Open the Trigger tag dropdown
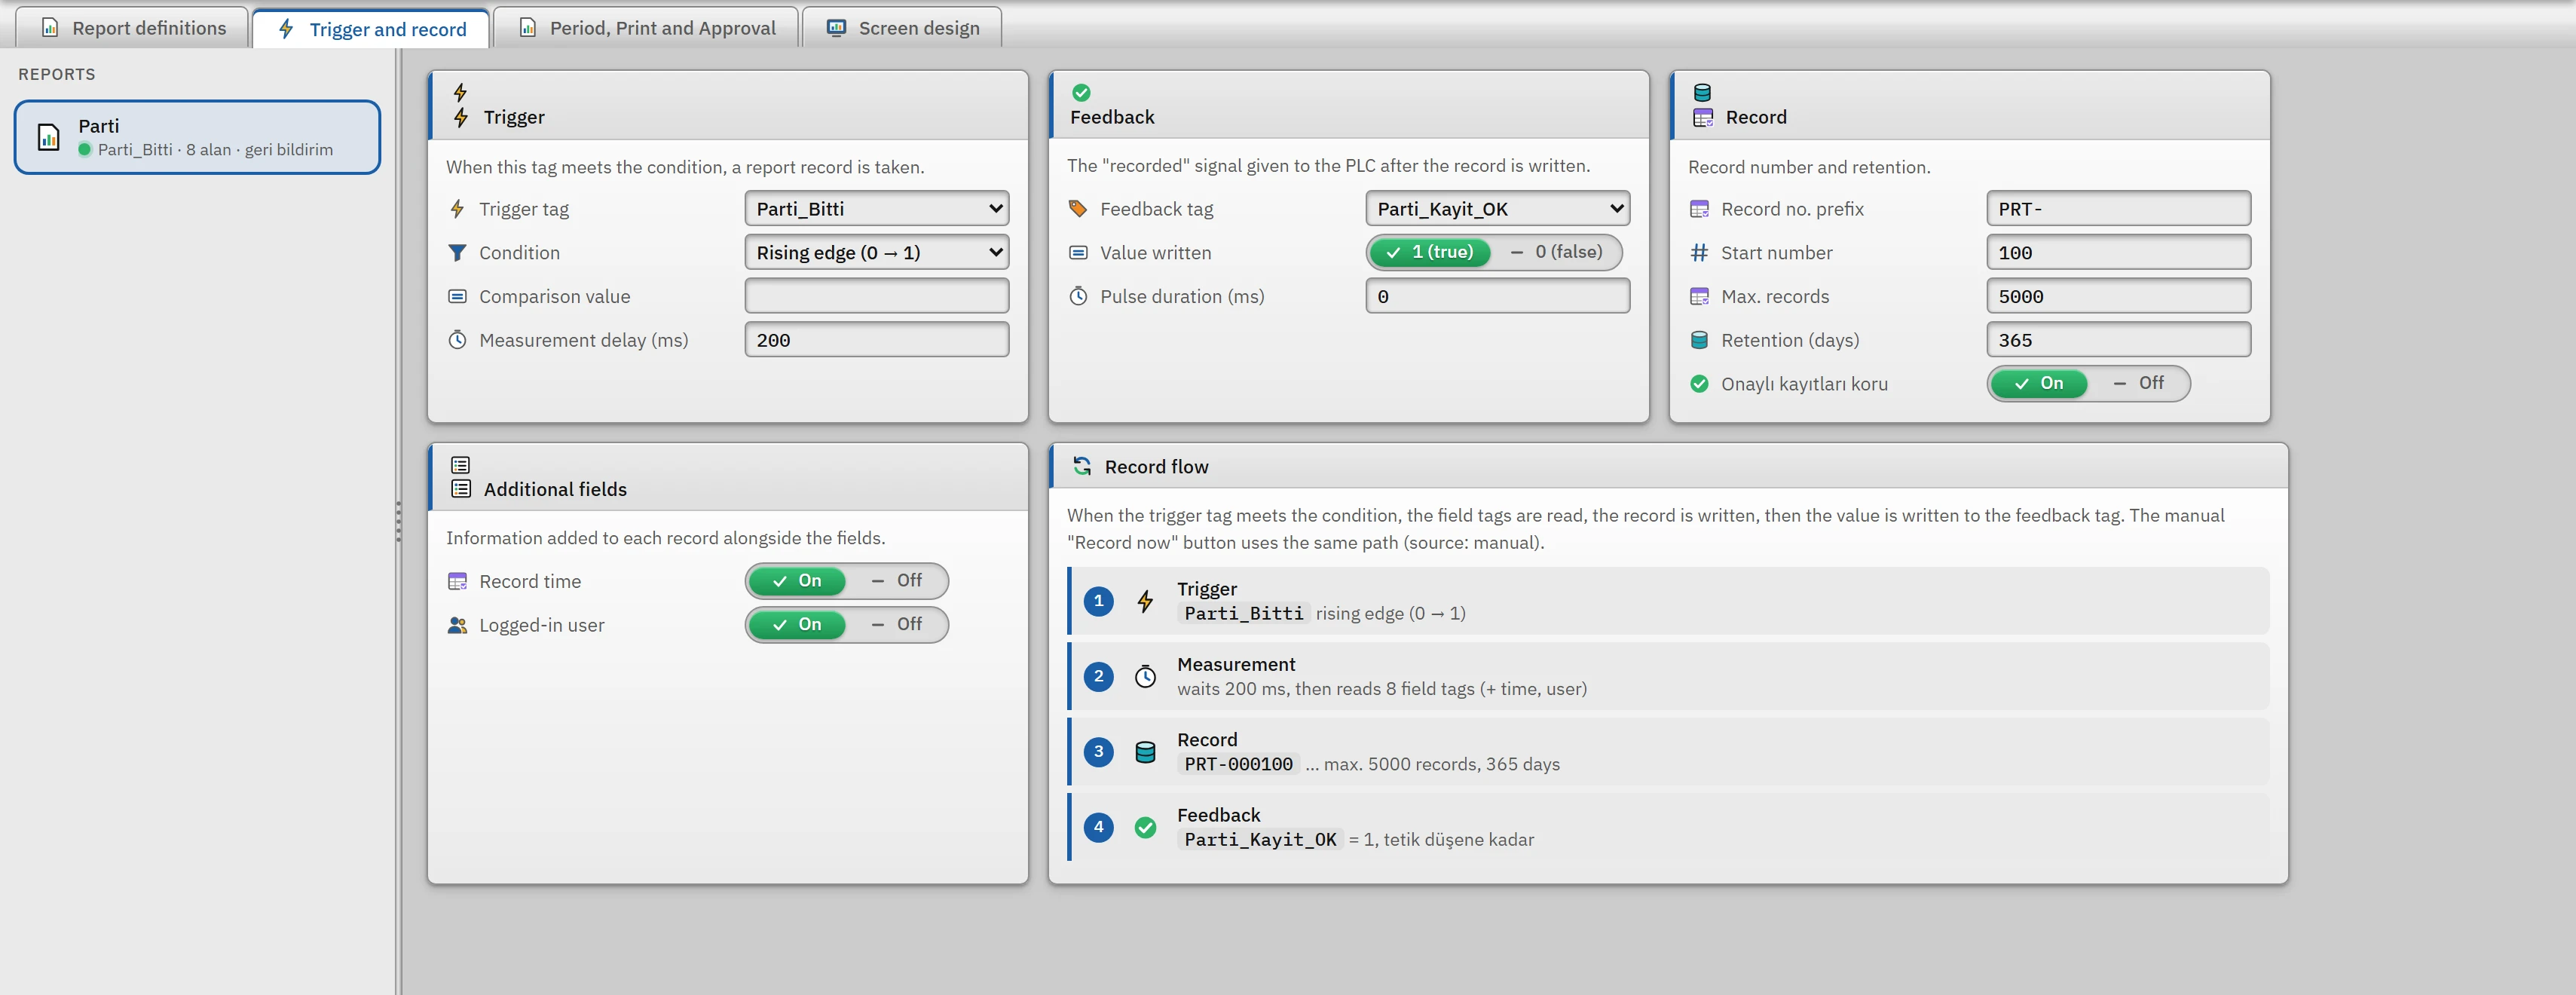The width and height of the screenshot is (2576, 995). 876,209
